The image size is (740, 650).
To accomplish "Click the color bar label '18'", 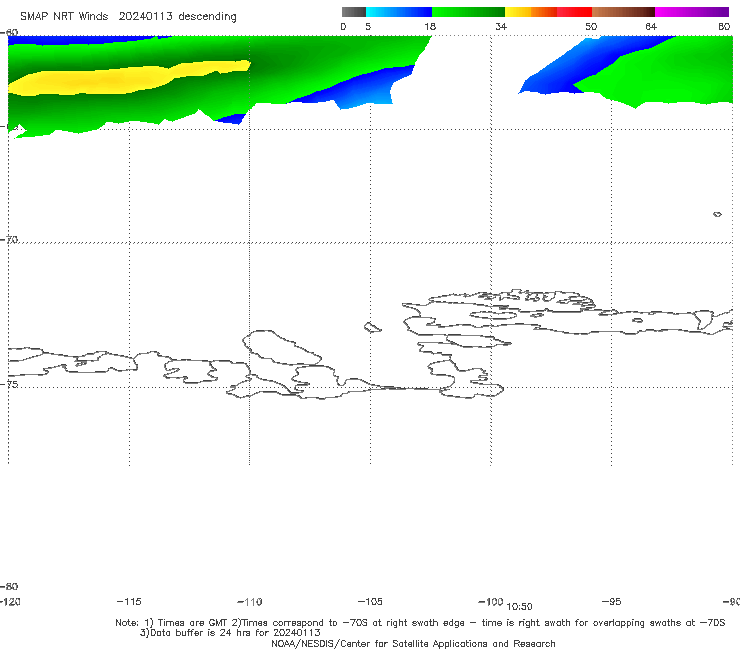I will tap(430, 26).
